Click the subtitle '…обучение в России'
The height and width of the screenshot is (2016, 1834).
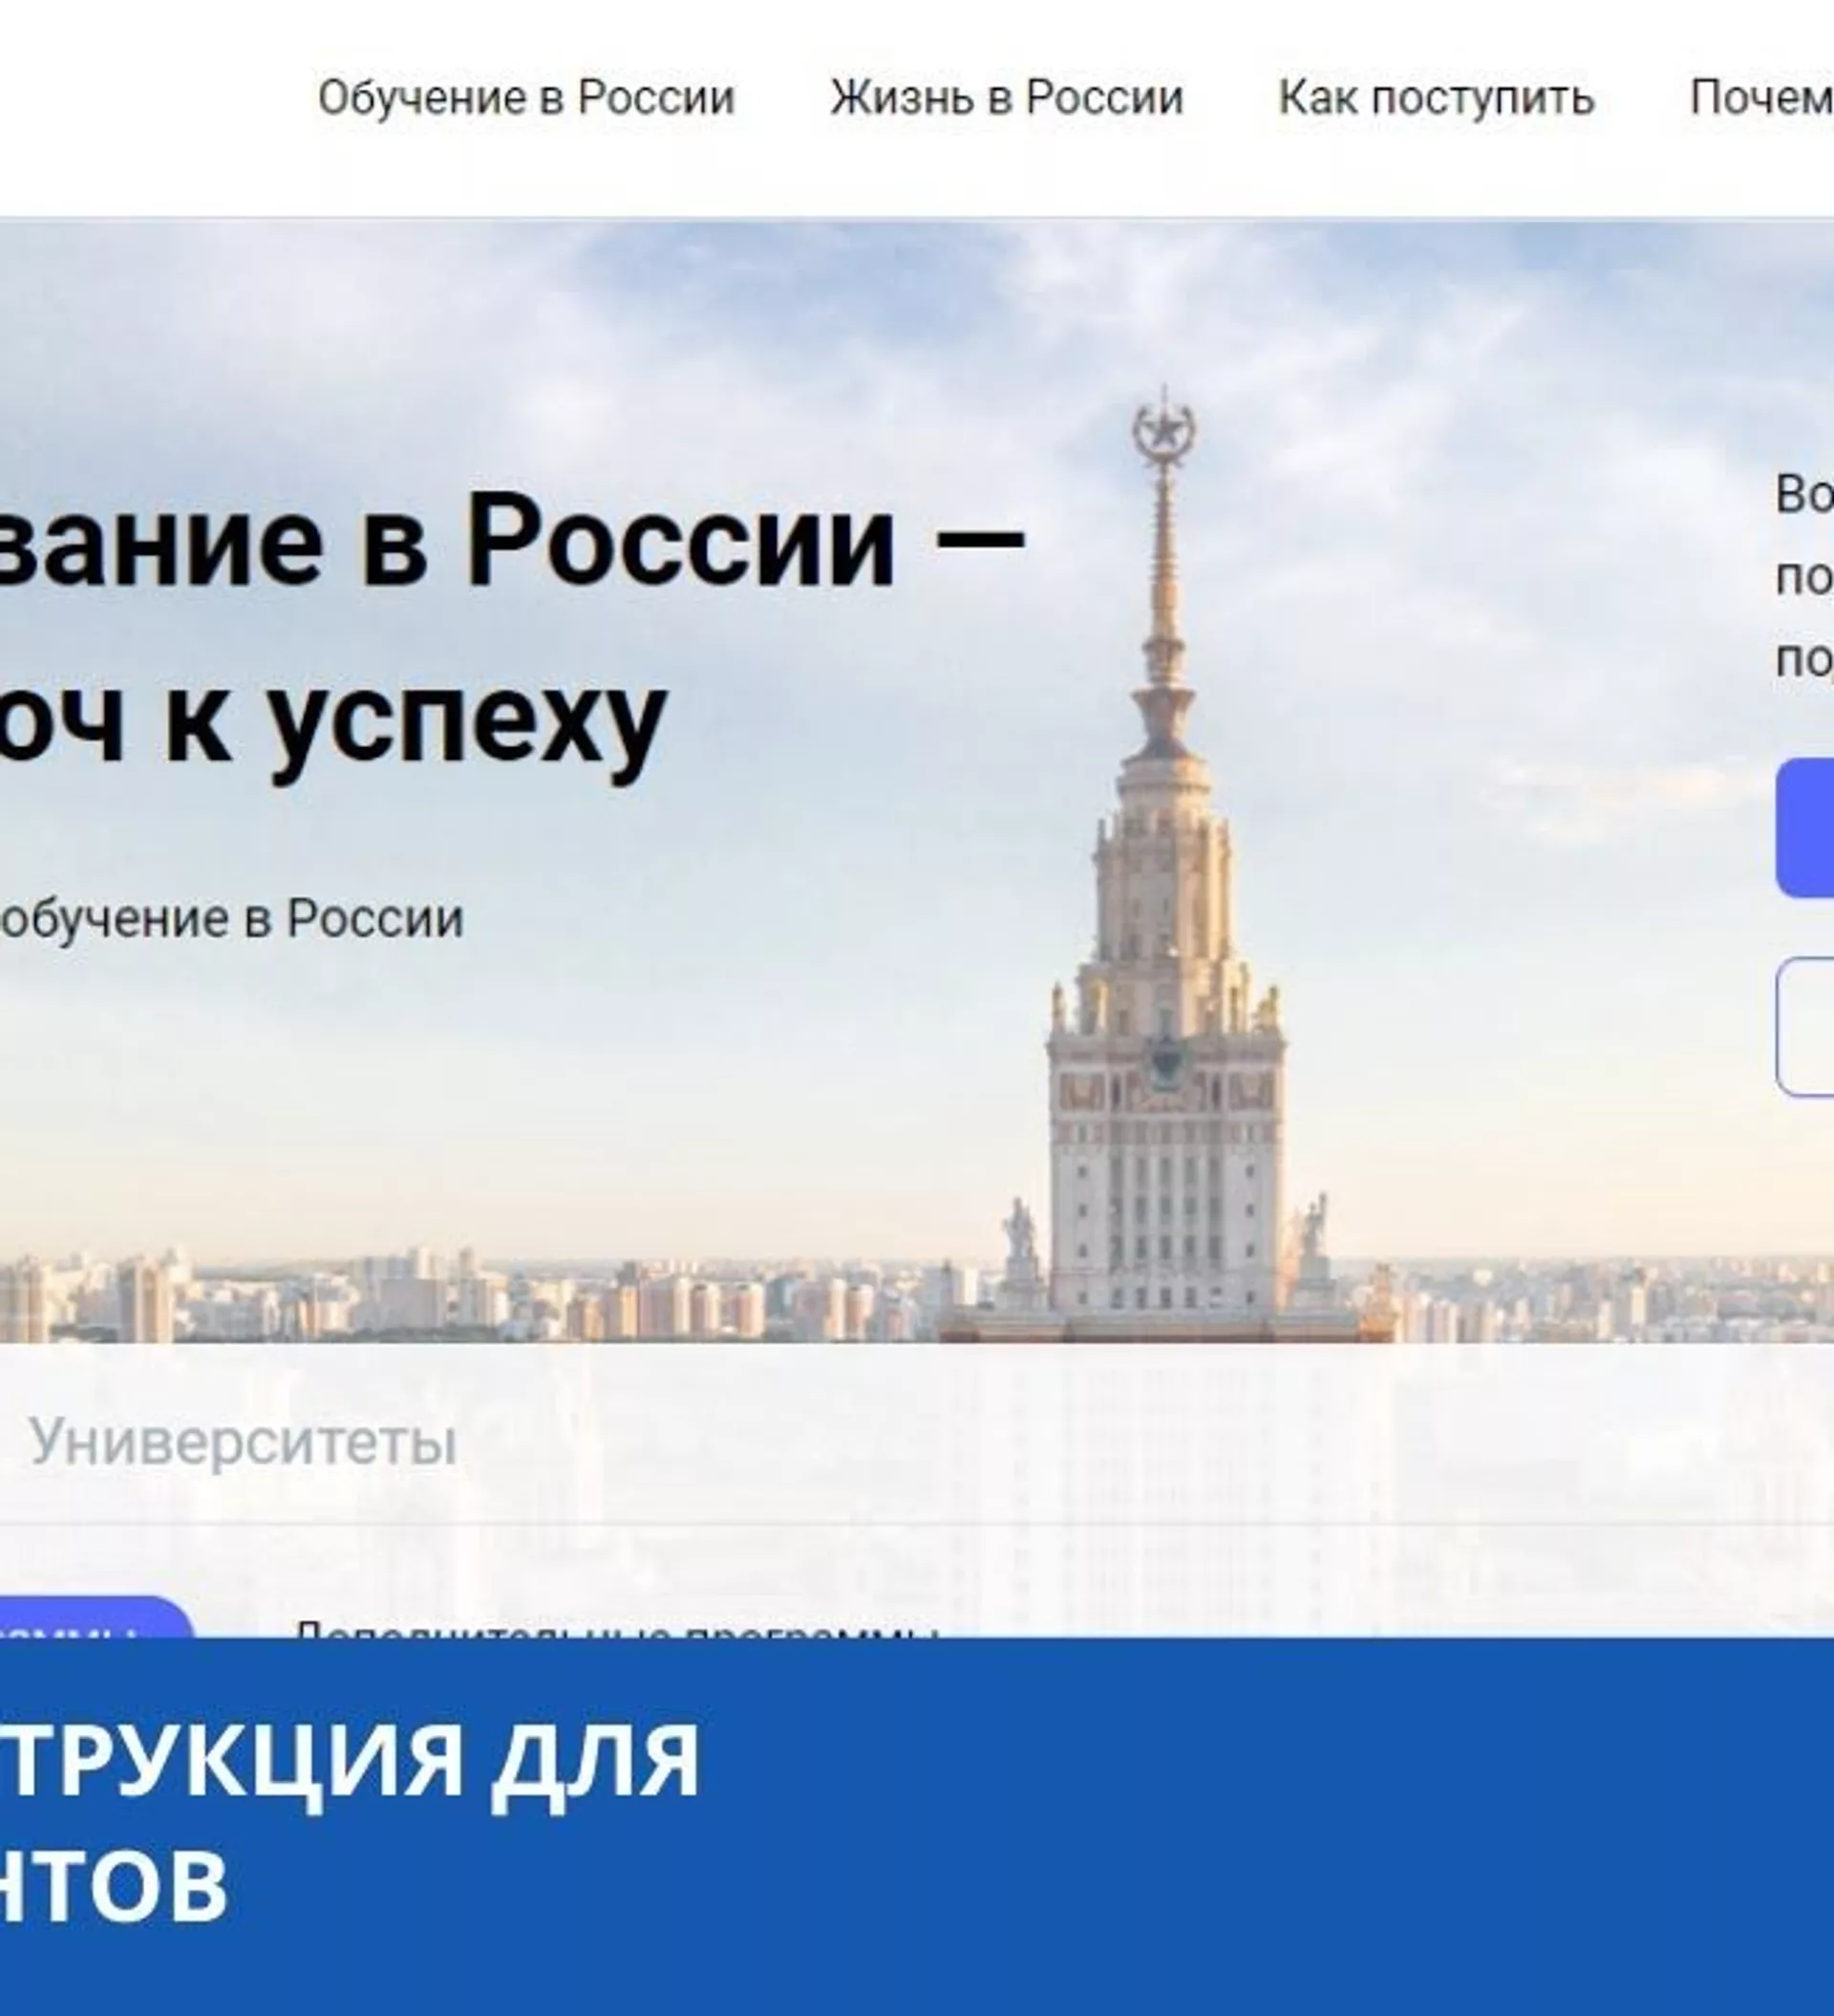(x=231, y=918)
